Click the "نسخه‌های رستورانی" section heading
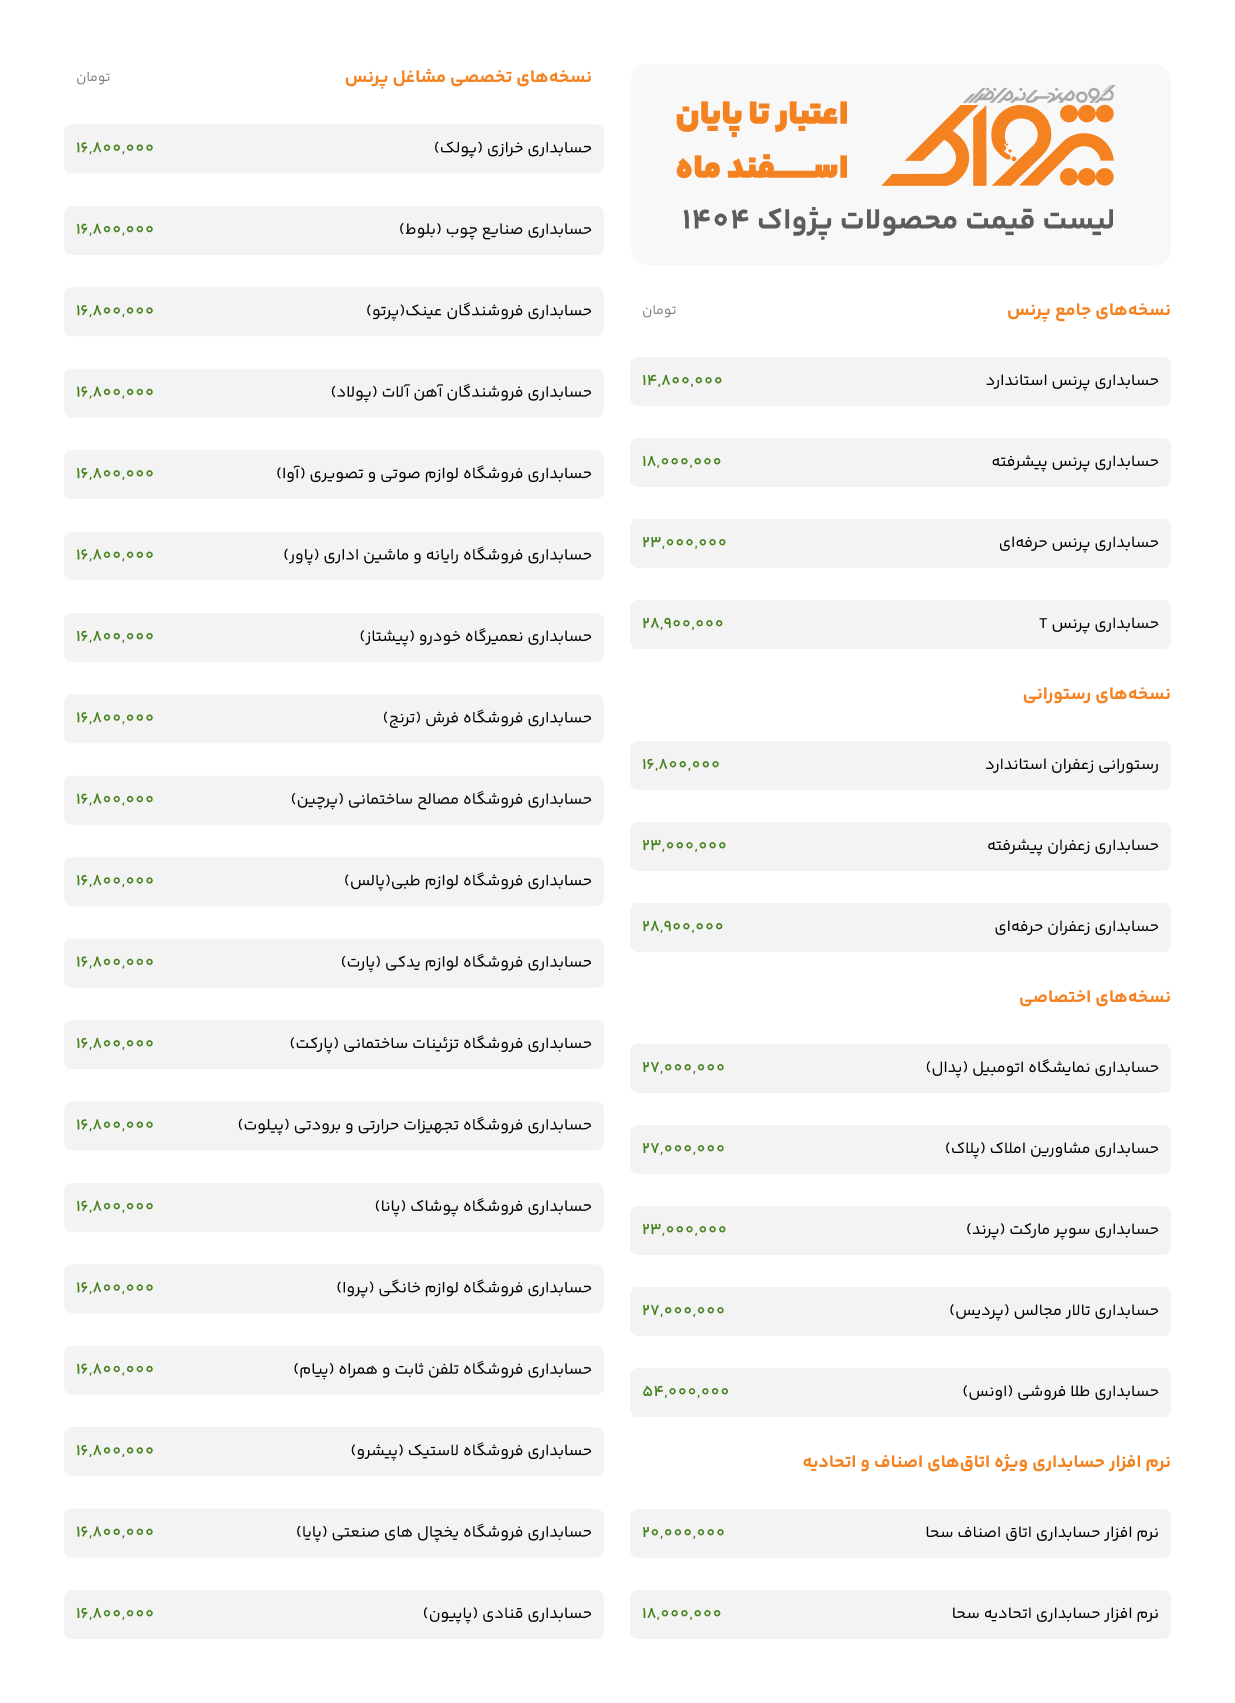The width and height of the screenshot is (1235, 1703). pyautogui.click(x=1096, y=694)
